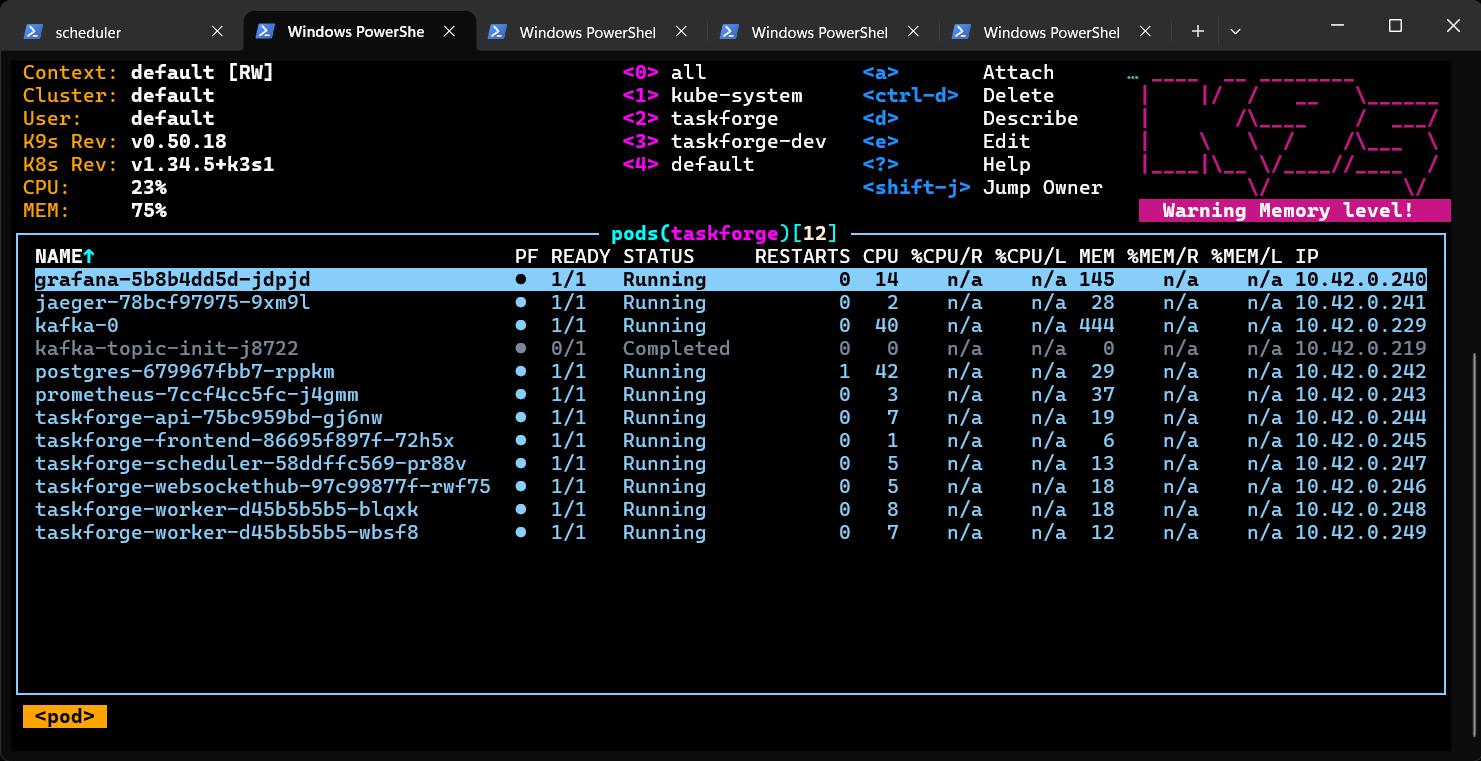Click the PowerShell icon on the scheduler tab

click(x=33, y=32)
